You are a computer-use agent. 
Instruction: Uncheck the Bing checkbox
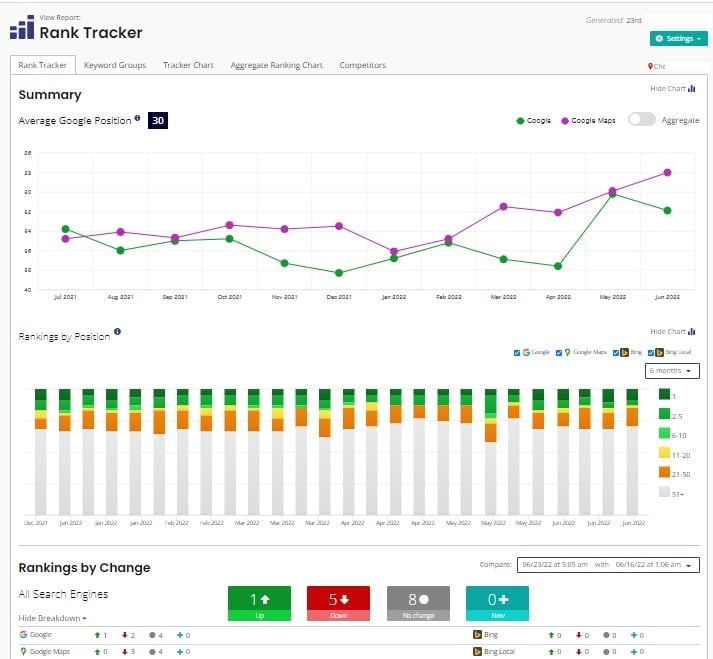pos(616,353)
